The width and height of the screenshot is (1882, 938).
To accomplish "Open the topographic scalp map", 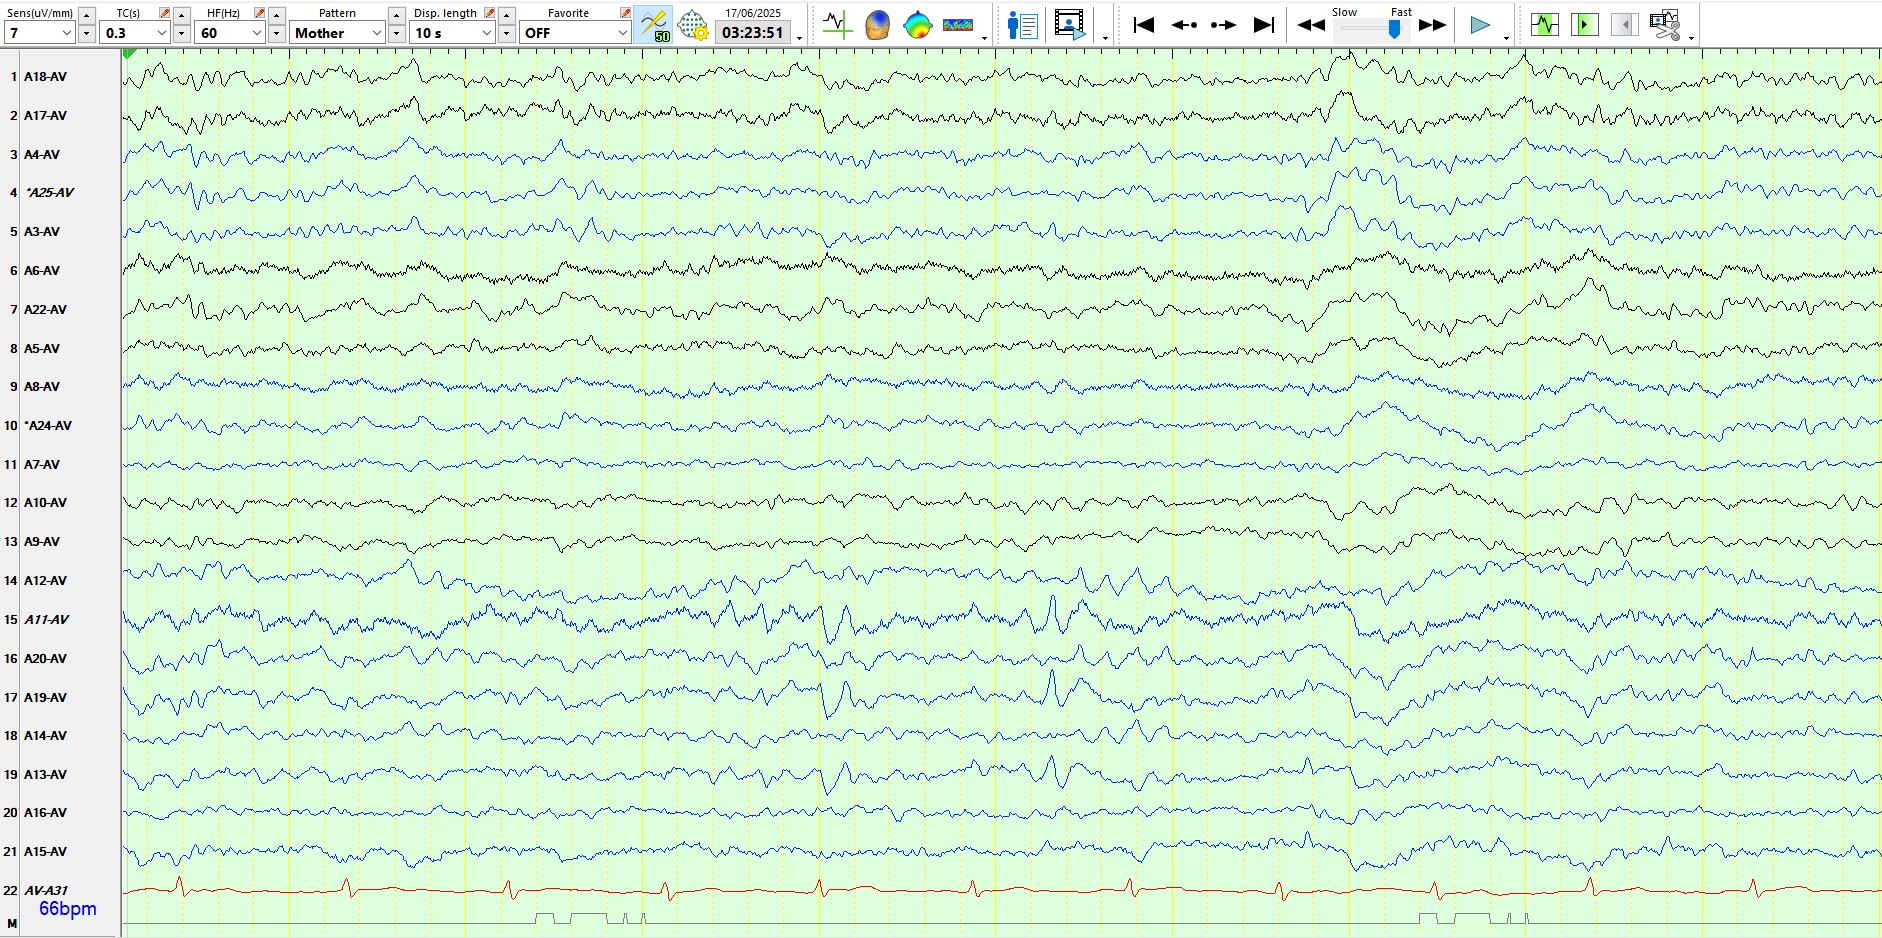I will 917,25.
